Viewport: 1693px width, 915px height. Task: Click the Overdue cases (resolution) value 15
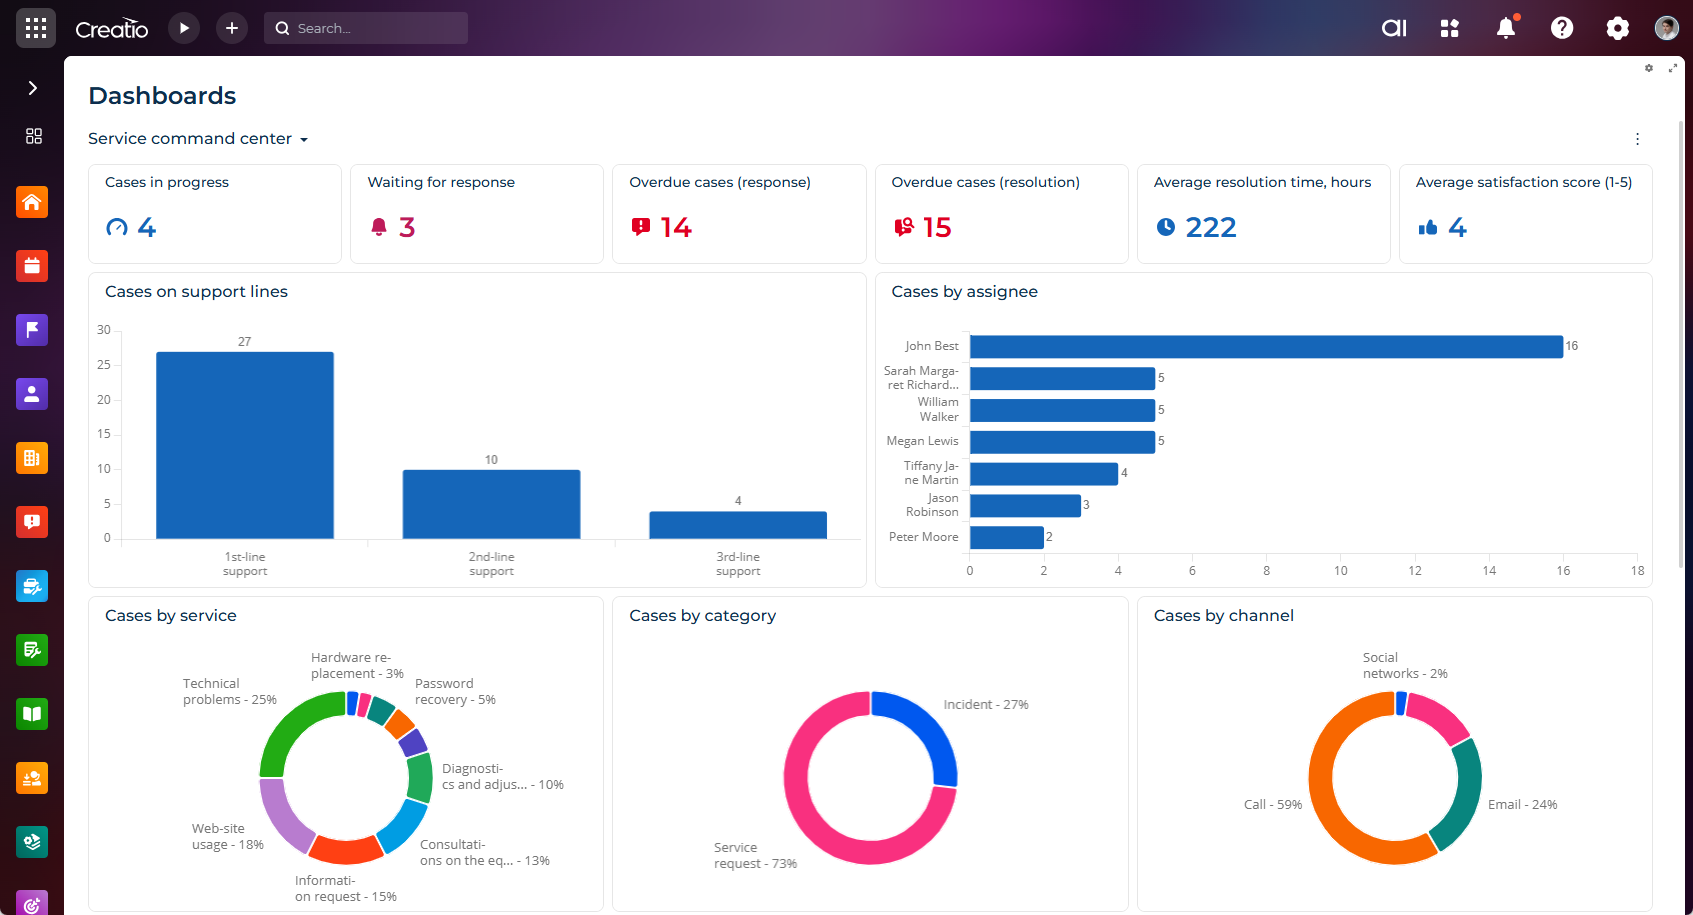936,228
